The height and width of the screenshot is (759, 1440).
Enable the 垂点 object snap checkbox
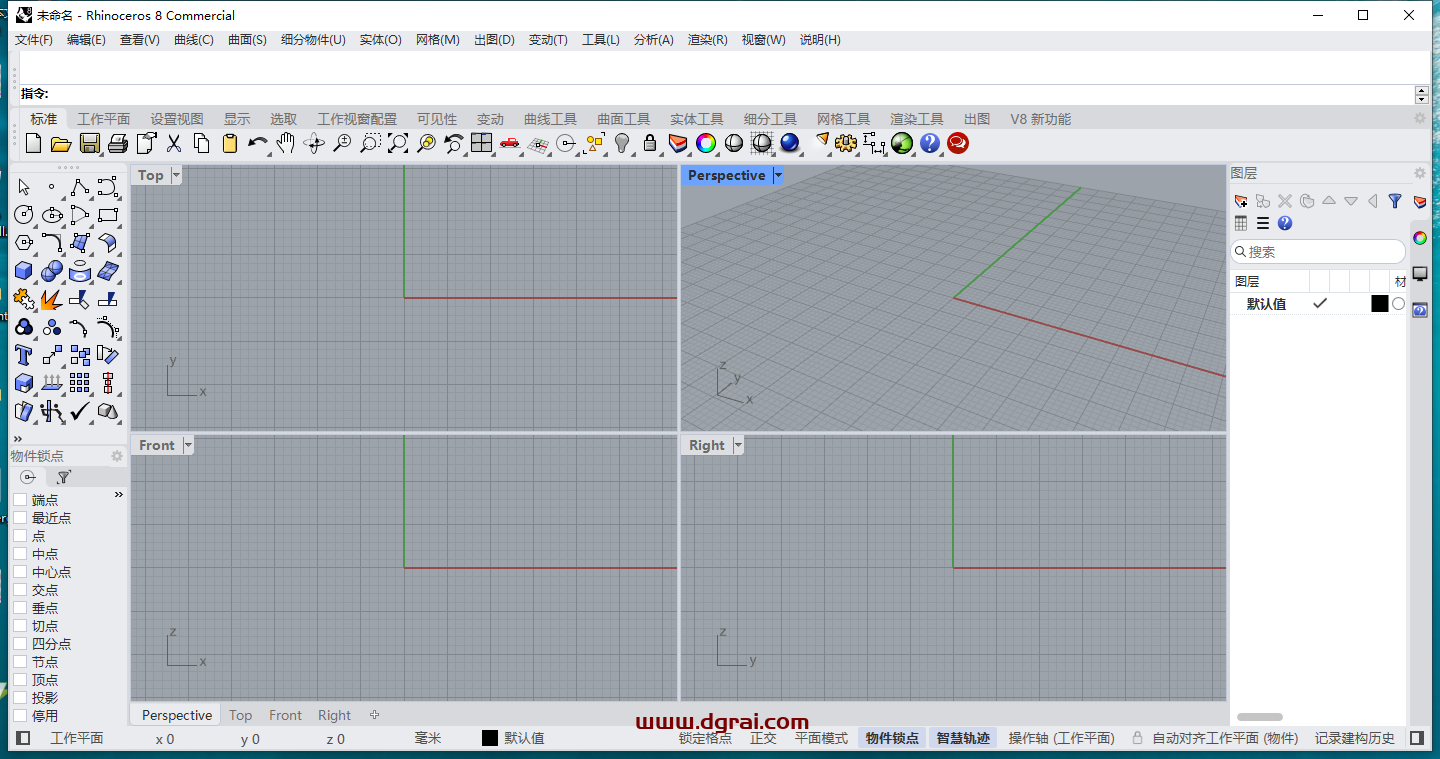(x=20, y=608)
